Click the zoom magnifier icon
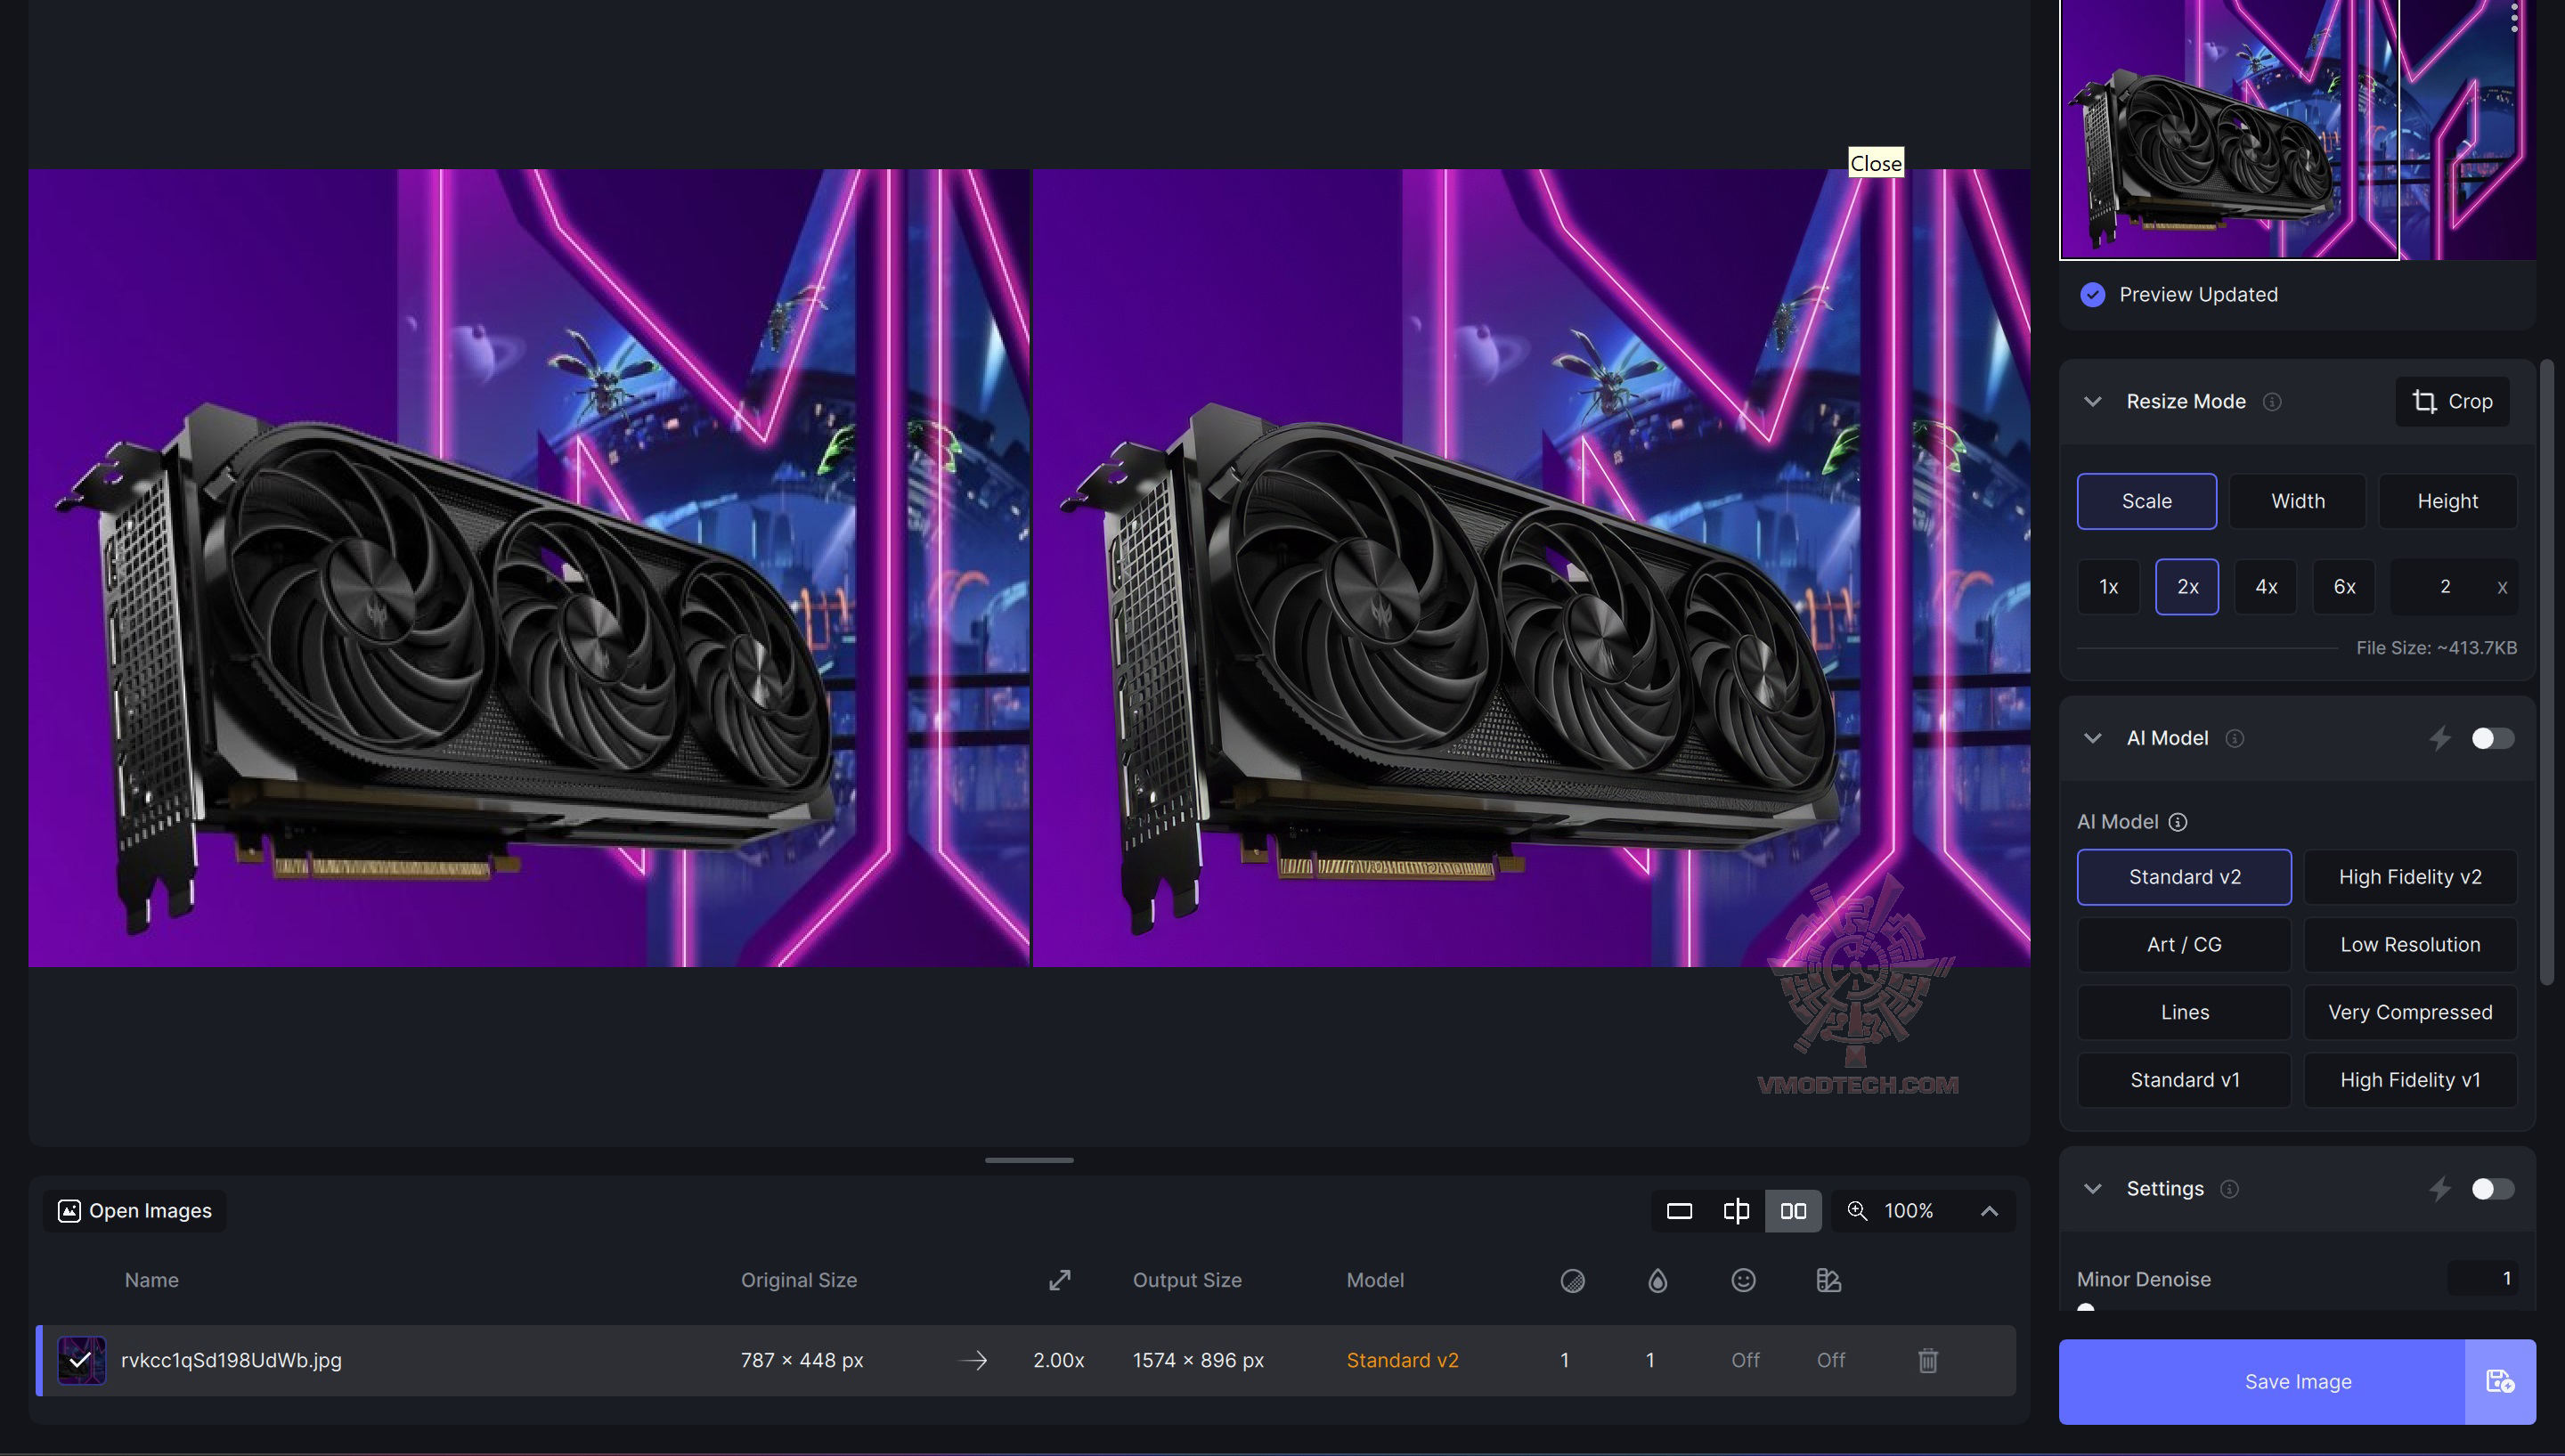 (1857, 1211)
